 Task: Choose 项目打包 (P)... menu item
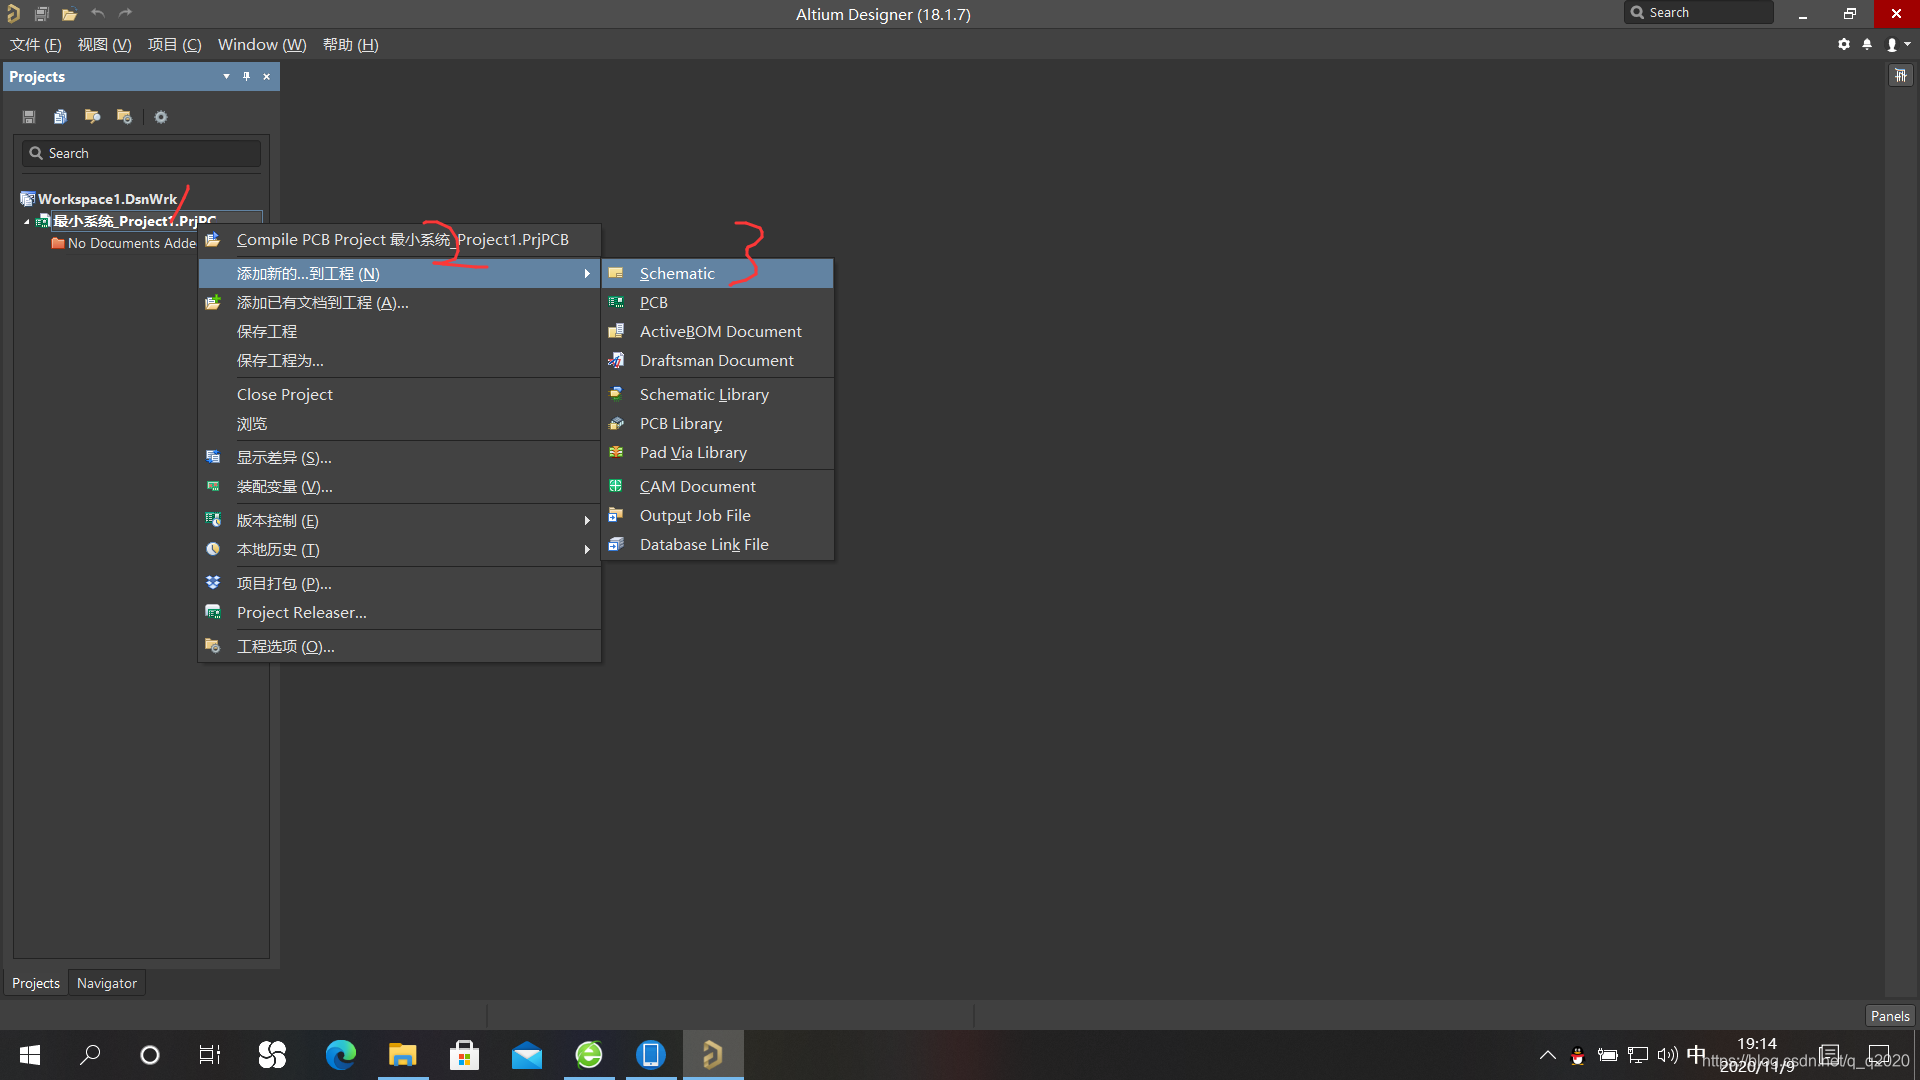pyautogui.click(x=400, y=584)
